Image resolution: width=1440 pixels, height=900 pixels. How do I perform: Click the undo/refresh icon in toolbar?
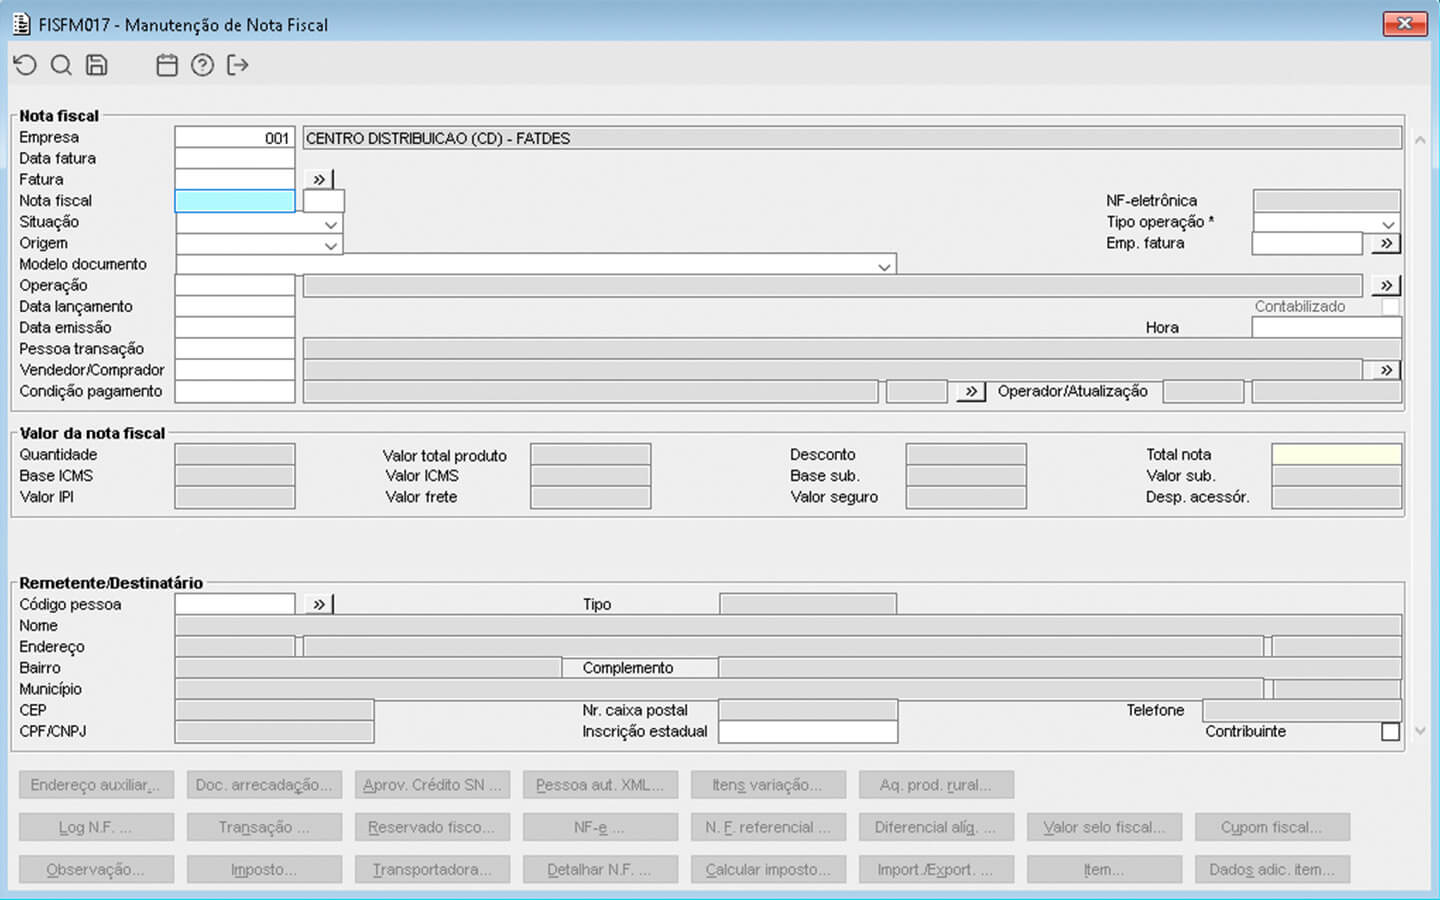coord(25,66)
